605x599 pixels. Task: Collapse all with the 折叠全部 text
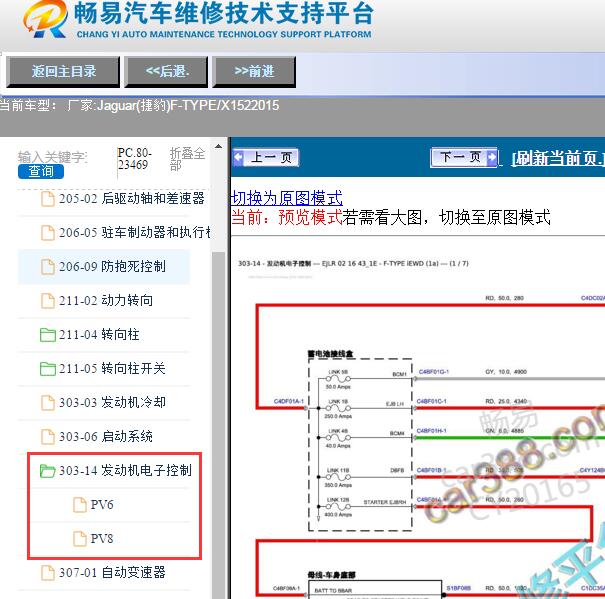[x=188, y=159]
